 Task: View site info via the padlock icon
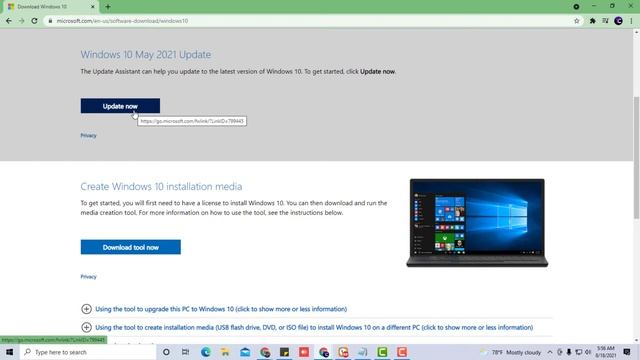coord(50,21)
